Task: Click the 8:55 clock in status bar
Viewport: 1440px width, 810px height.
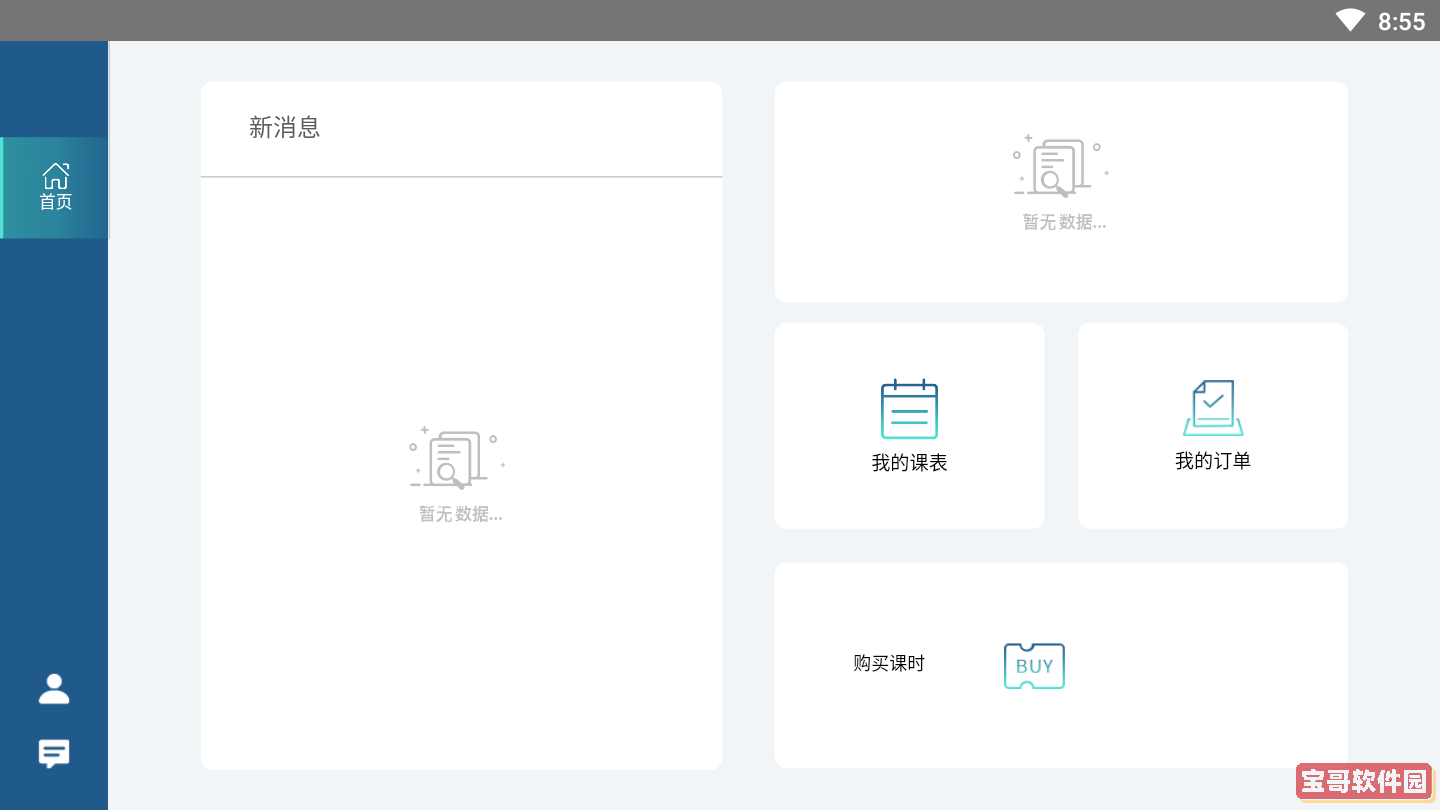Action: click(x=1401, y=21)
